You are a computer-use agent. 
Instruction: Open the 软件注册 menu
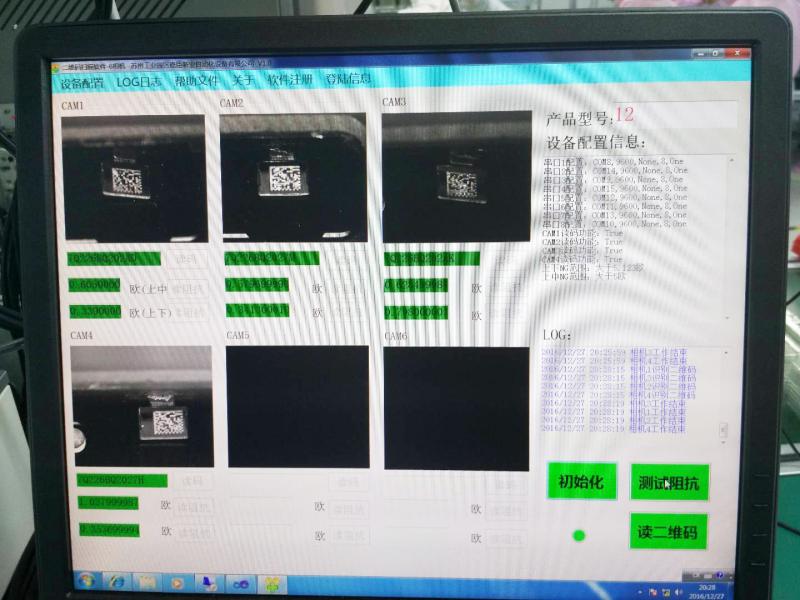click(290, 80)
